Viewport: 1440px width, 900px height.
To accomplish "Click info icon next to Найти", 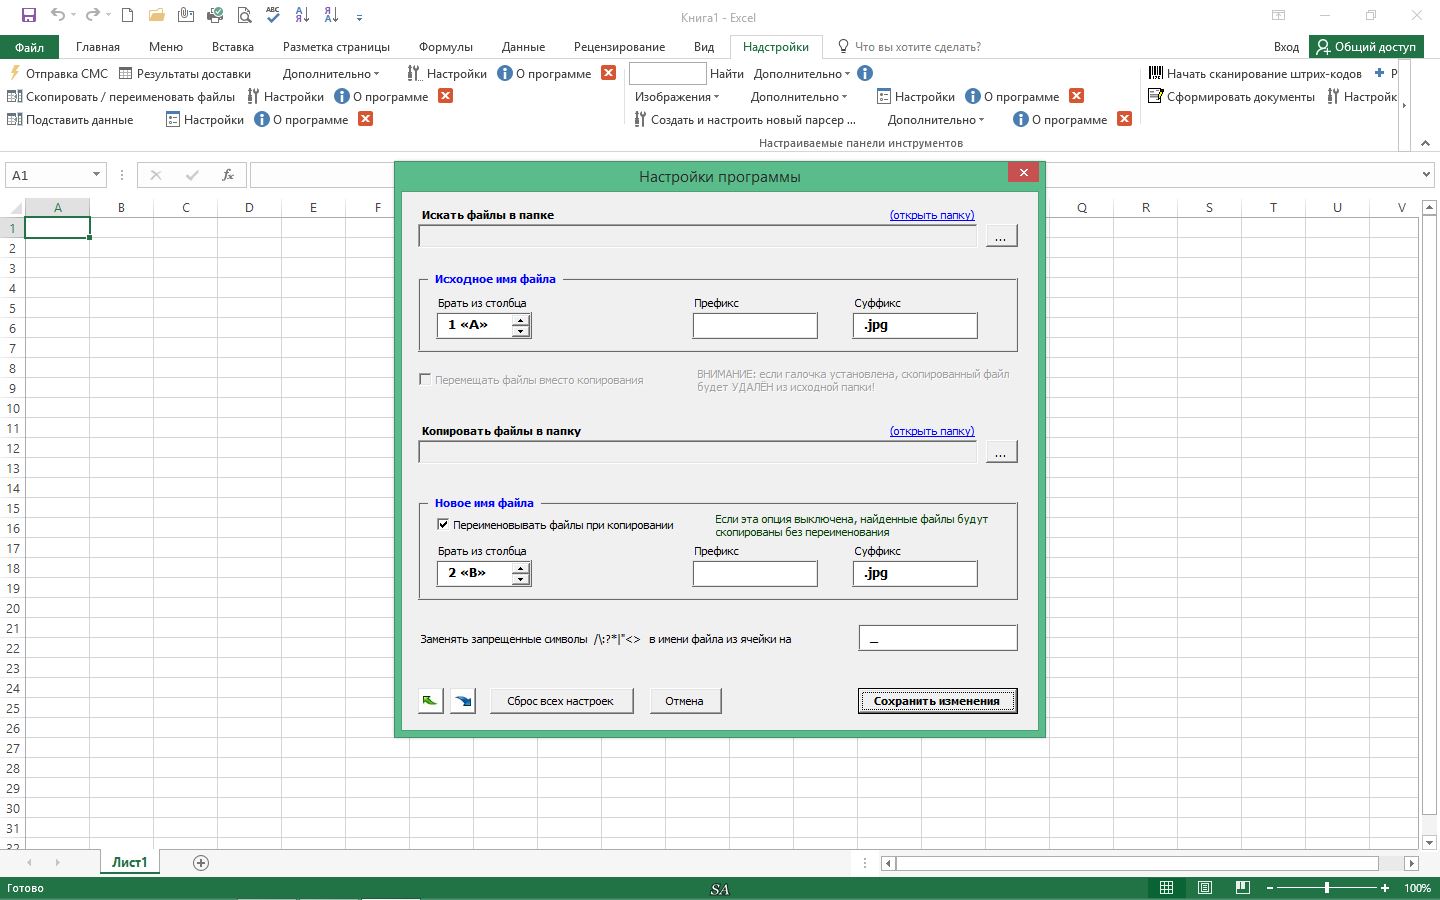I will 865,73.
